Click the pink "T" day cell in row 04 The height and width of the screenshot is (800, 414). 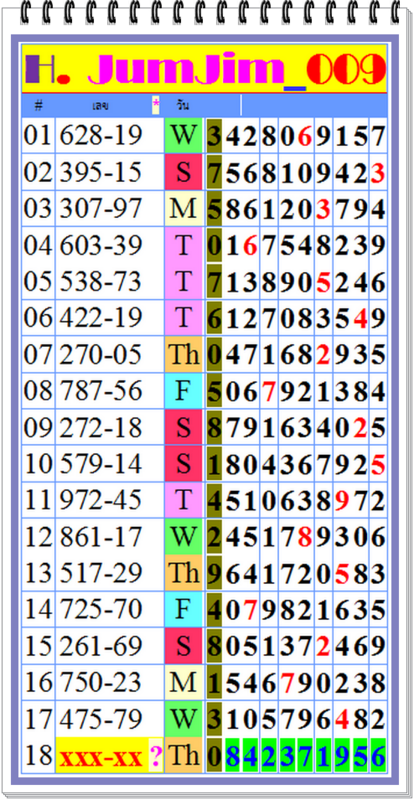click(183, 245)
